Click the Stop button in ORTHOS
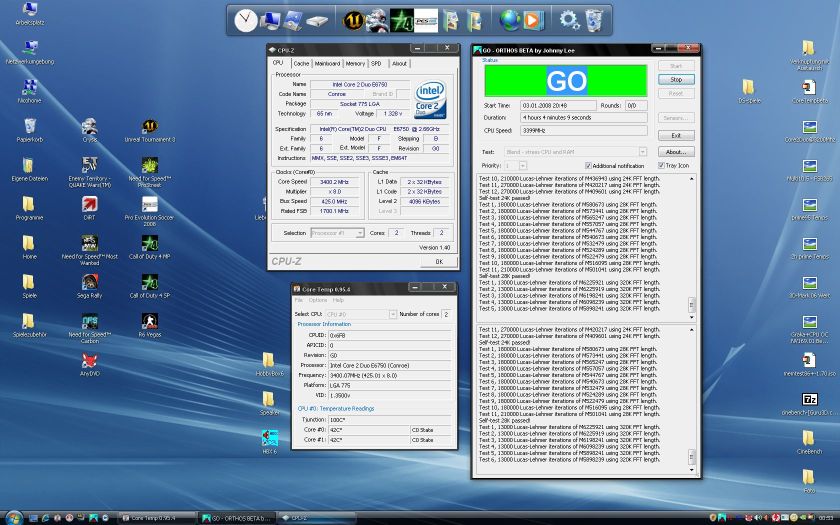Viewport: 840px width, 525px height. [676, 79]
